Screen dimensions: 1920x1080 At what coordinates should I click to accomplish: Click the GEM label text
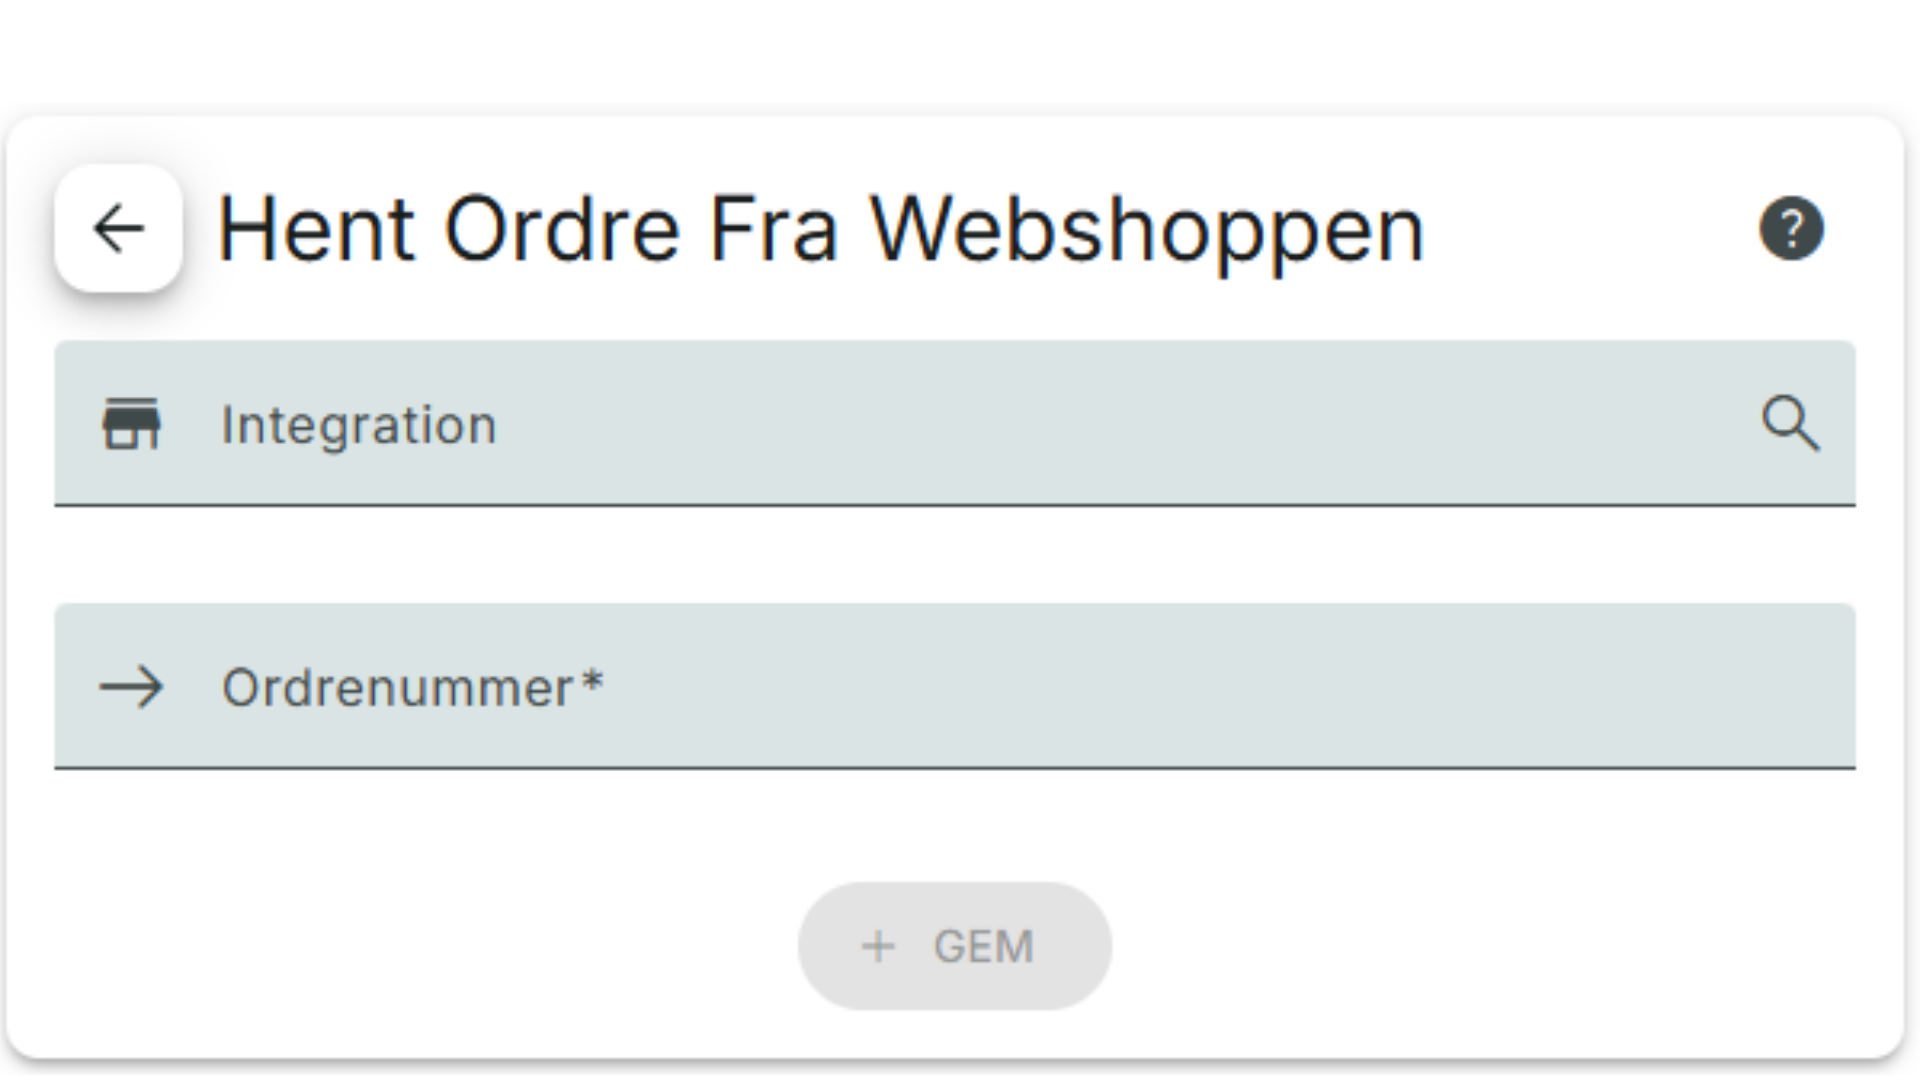983,947
